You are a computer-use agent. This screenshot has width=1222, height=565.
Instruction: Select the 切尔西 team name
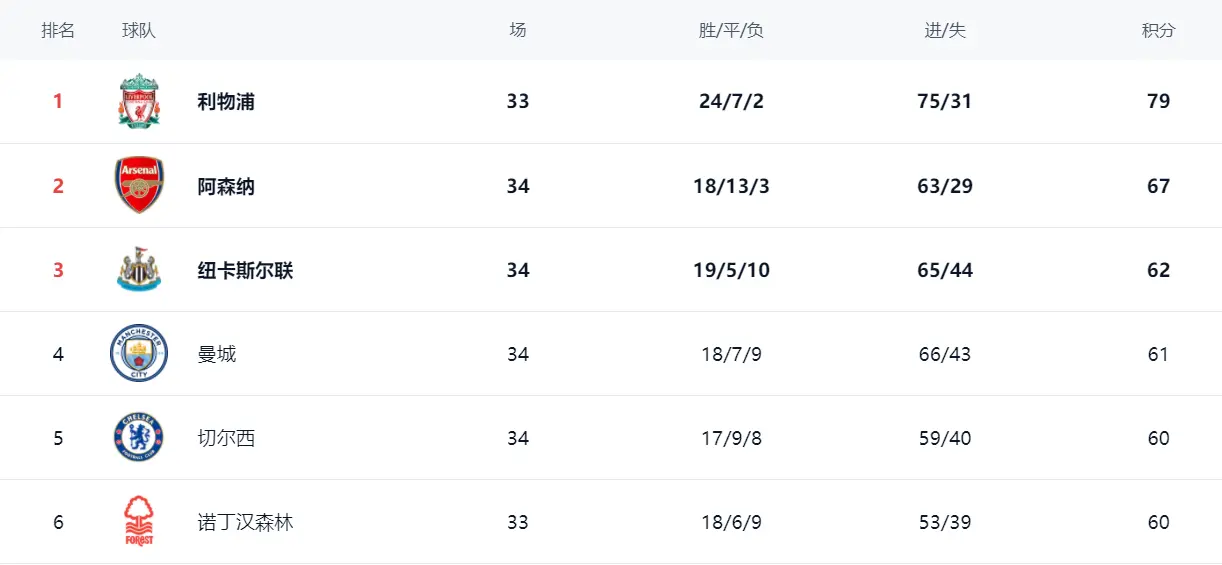[x=226, y=438]
